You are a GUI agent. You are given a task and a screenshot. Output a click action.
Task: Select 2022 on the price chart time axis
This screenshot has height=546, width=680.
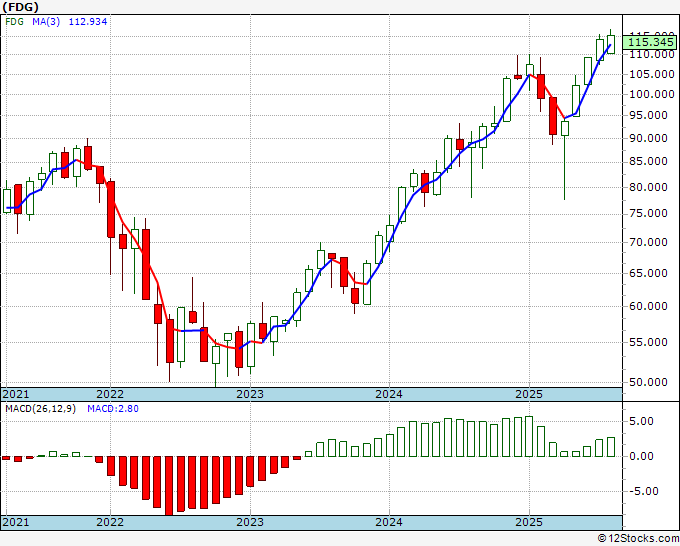click(110, 394)
